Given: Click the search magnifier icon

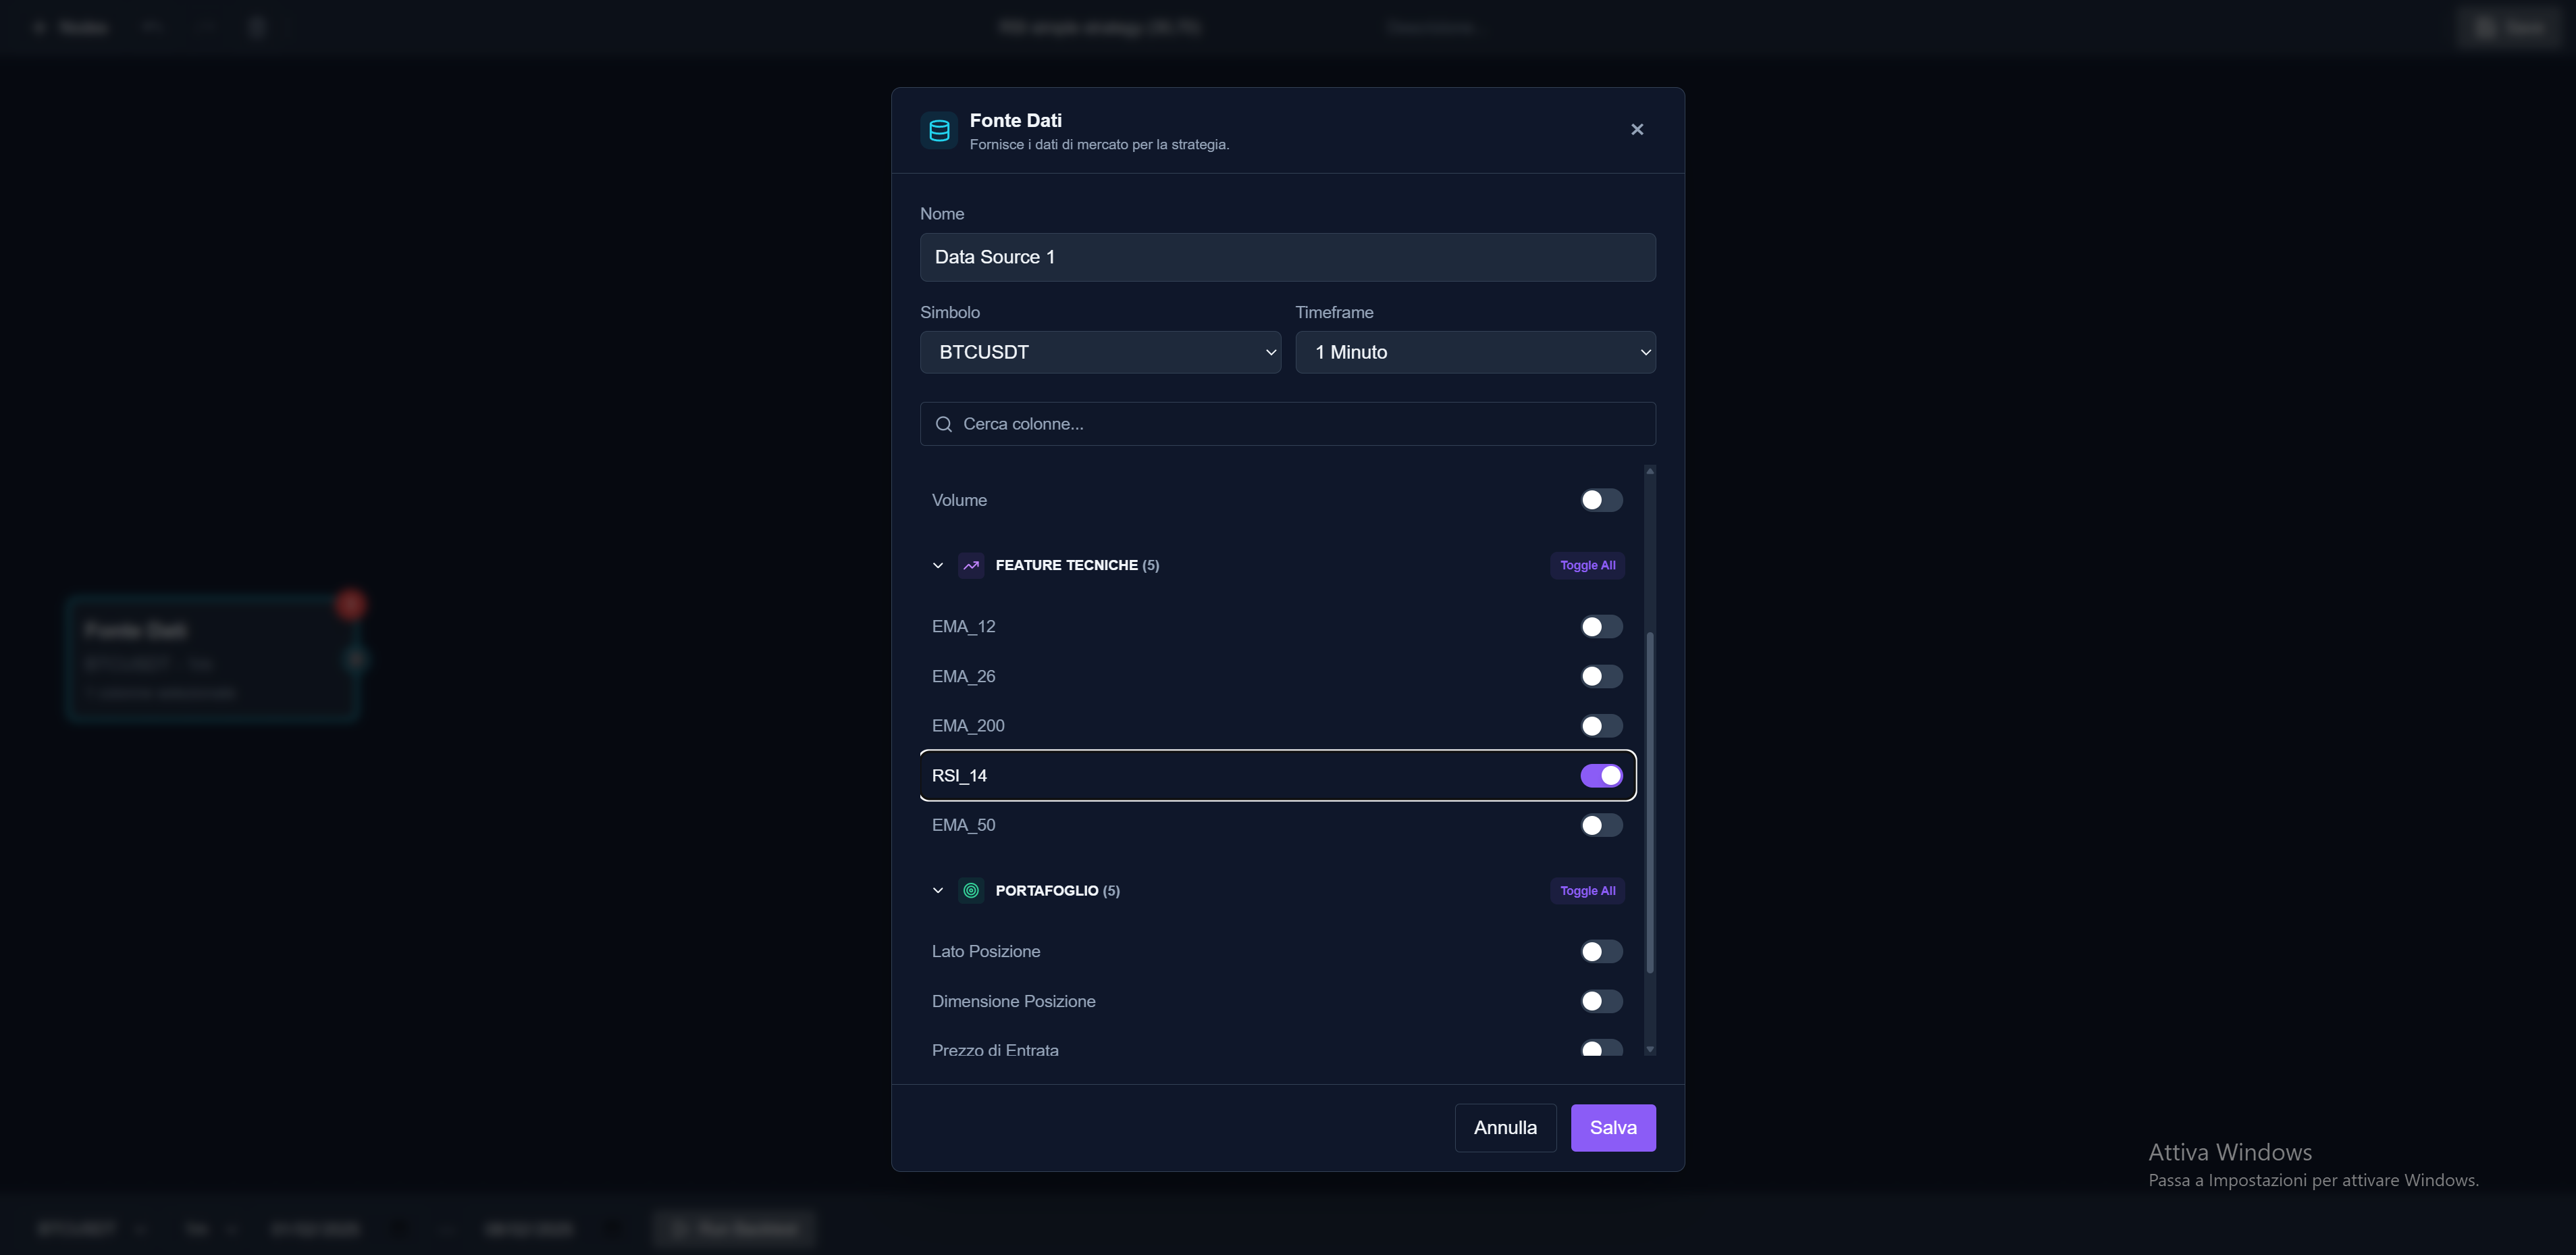Looking at the screenshot, I should [x=943, y=424].
